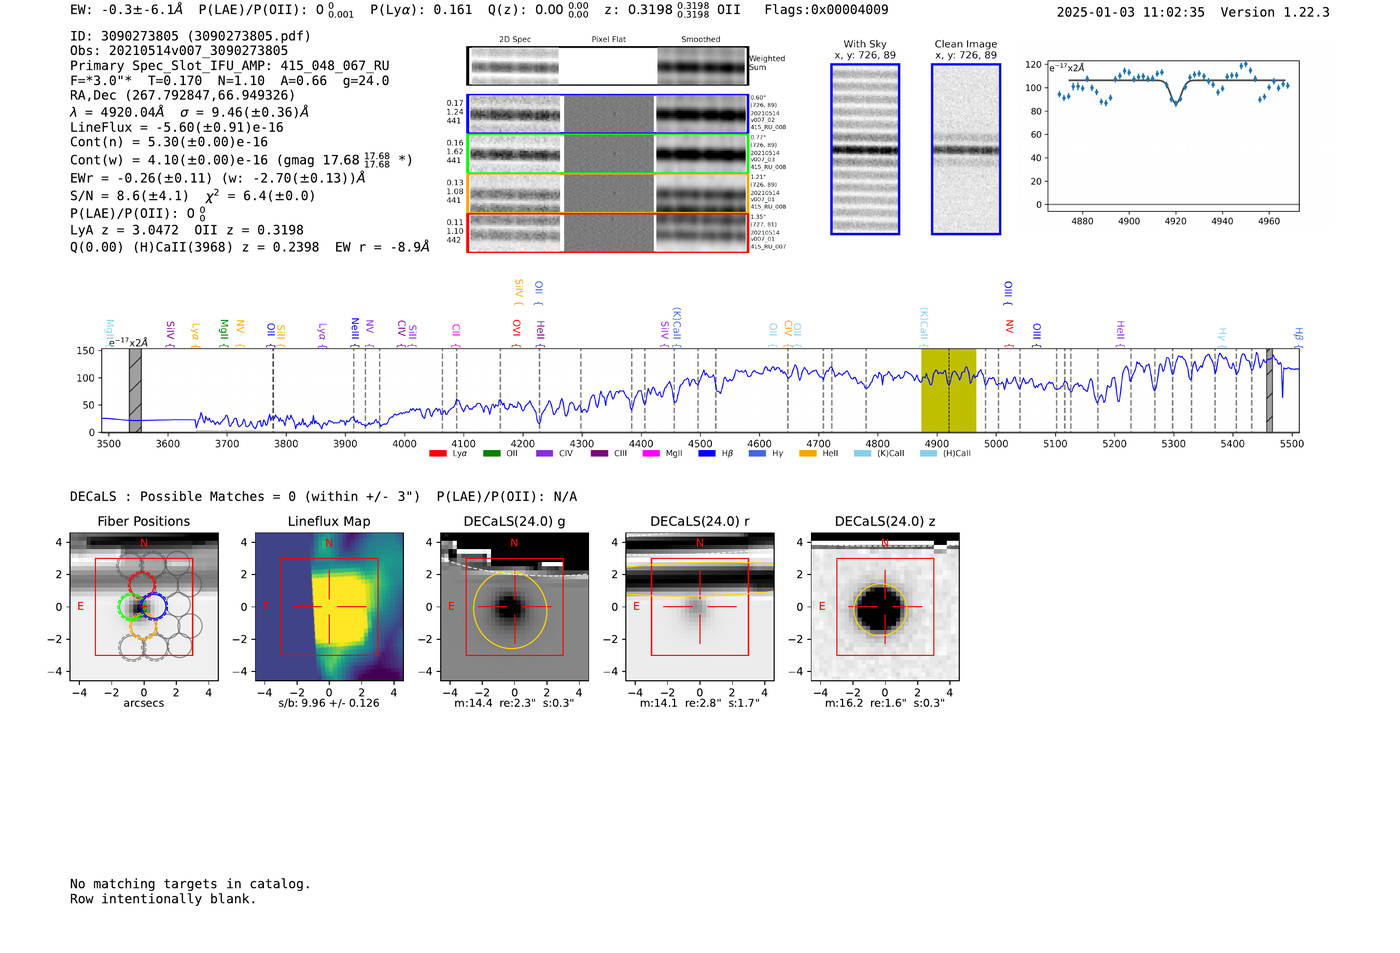Click the λ = 4920.04Å wavelength line
Image resolution: width=1400 pixels, height=953 pixels.
coord(190,112)
